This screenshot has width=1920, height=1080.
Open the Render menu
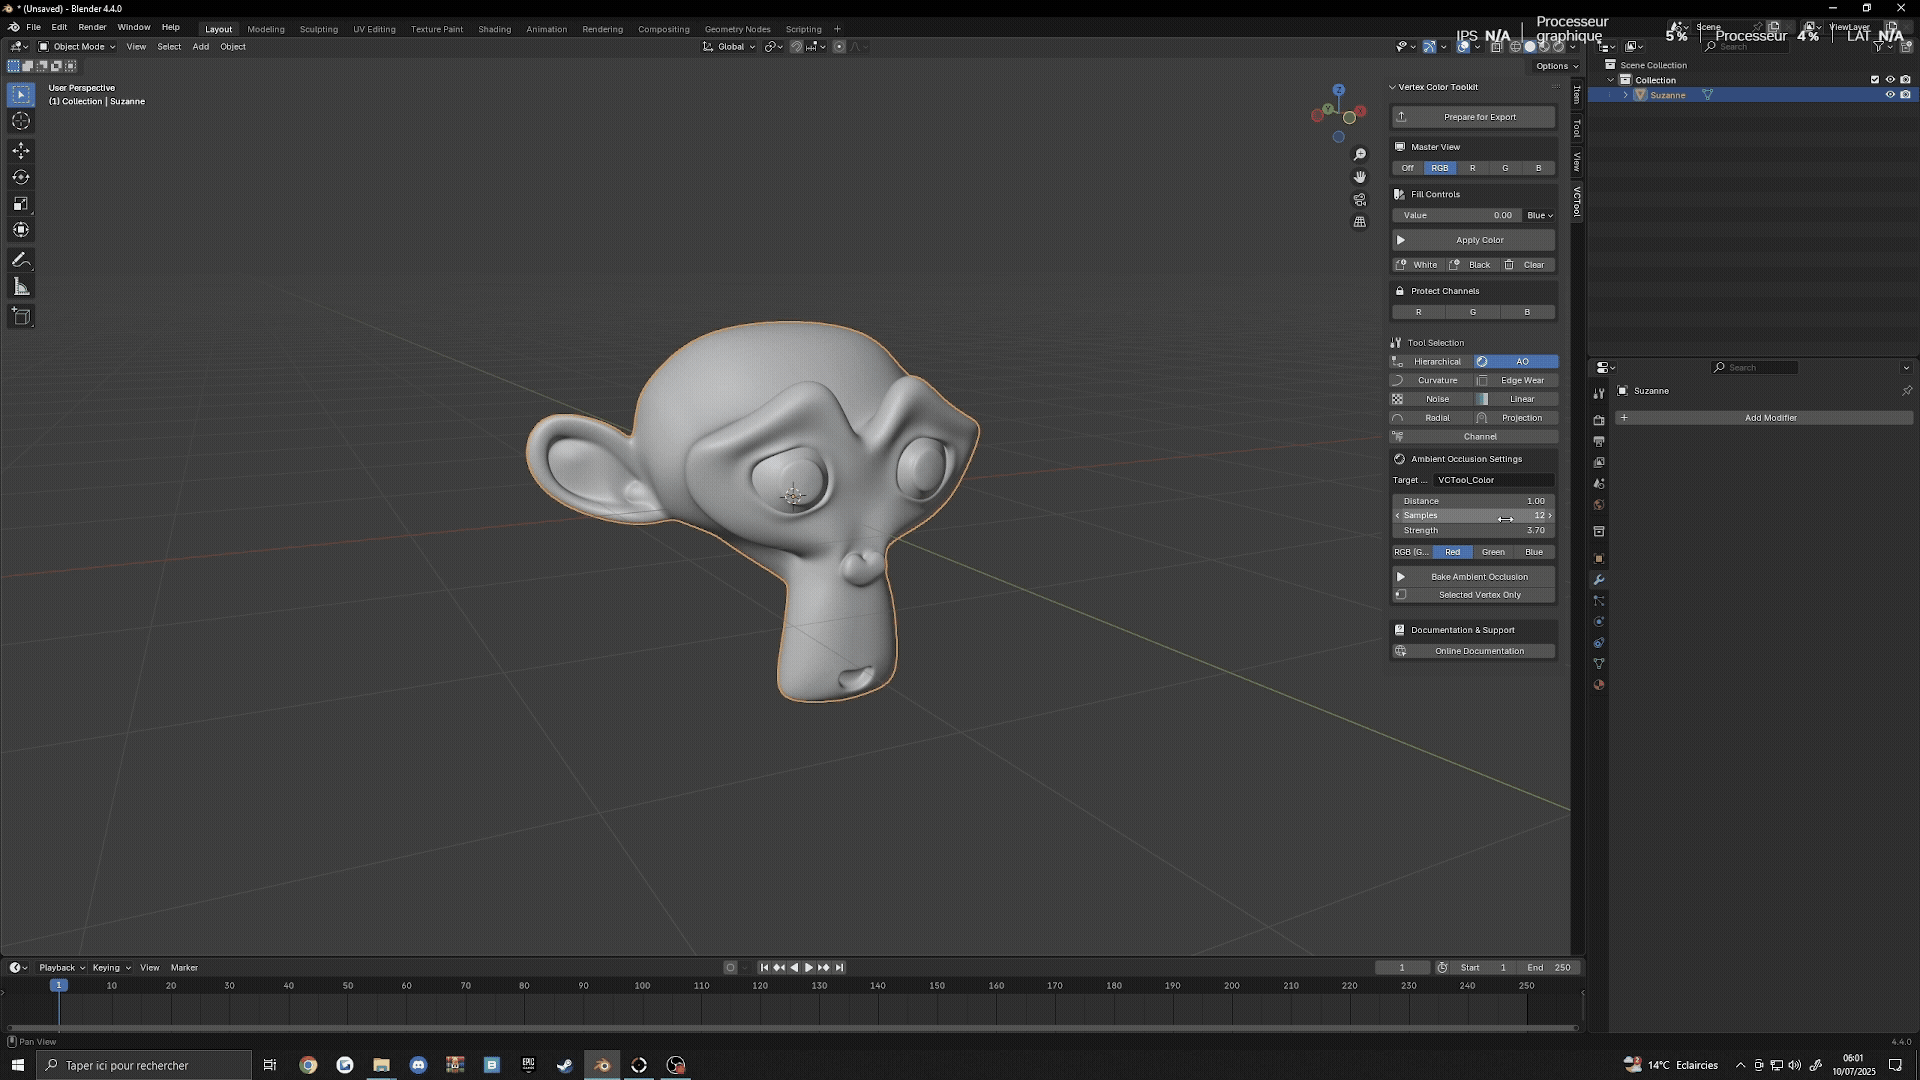pyautogui.click(x=91, y=27)
